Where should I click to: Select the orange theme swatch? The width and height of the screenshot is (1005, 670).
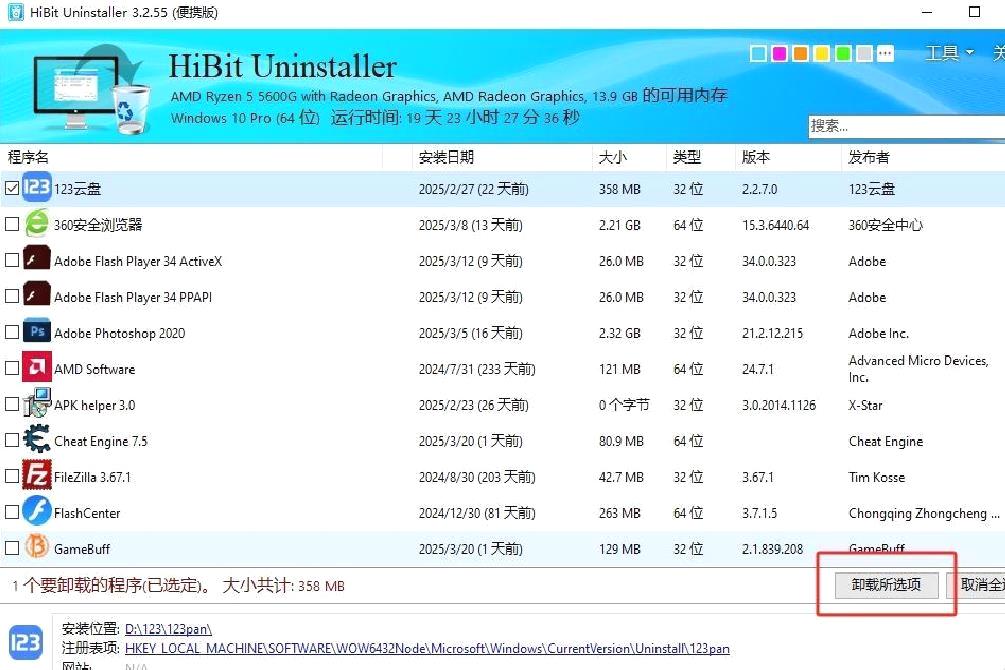point(801,54)
